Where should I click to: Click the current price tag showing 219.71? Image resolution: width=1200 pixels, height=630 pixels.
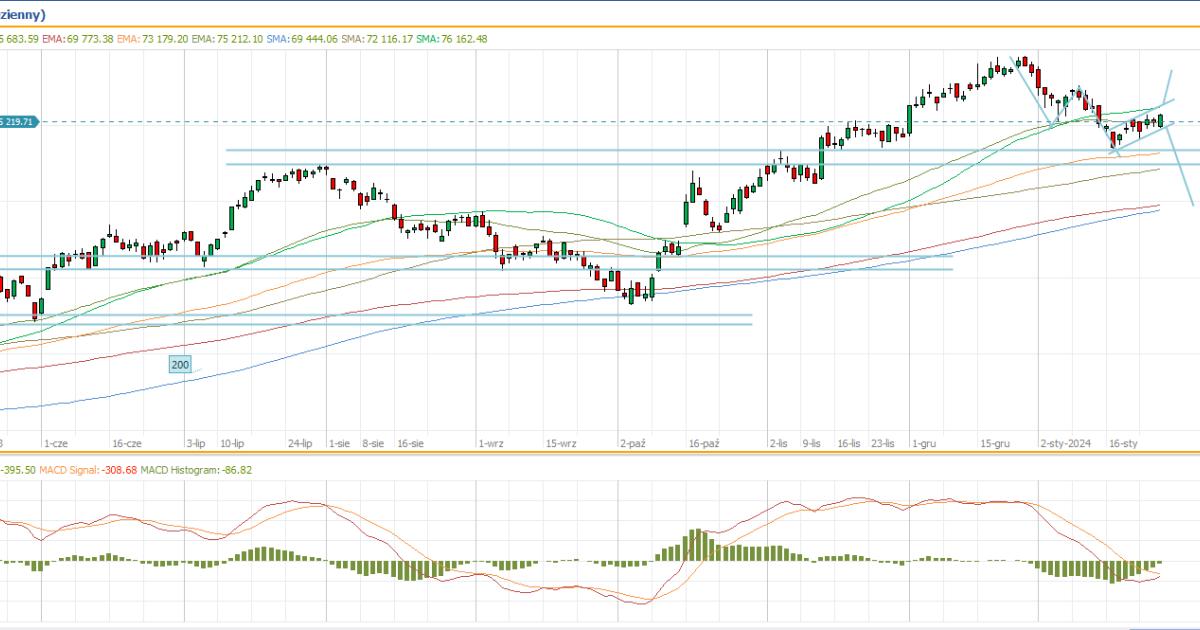(18, 122)
